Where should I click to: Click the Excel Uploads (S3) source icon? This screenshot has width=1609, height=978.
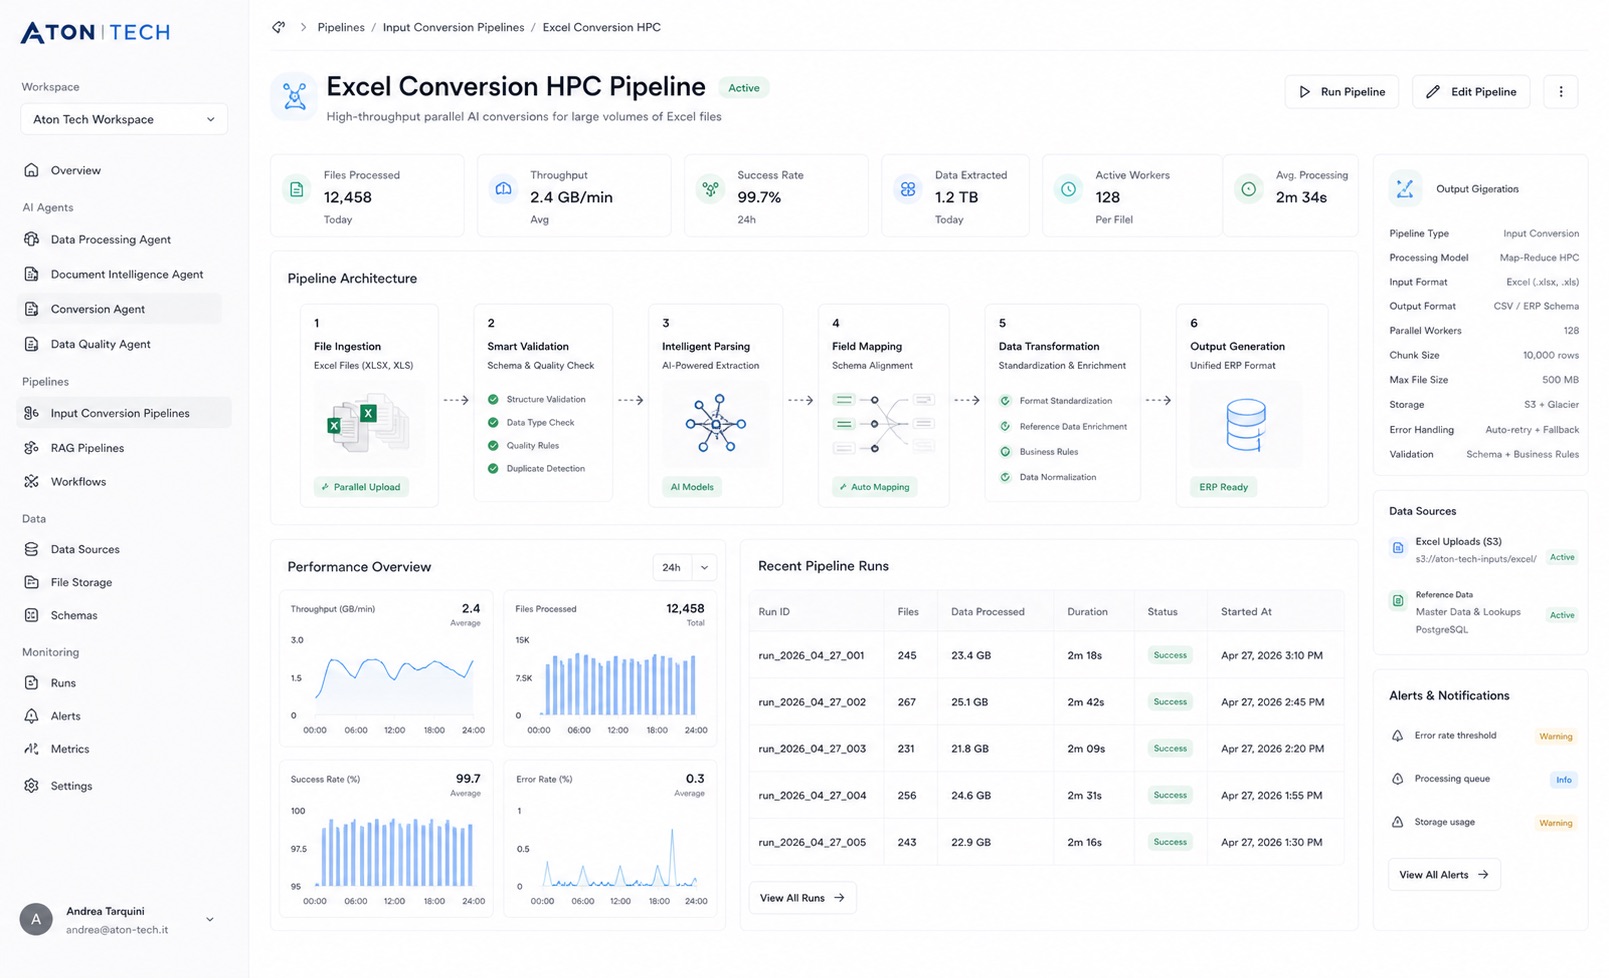click(x=1398, y=548)
